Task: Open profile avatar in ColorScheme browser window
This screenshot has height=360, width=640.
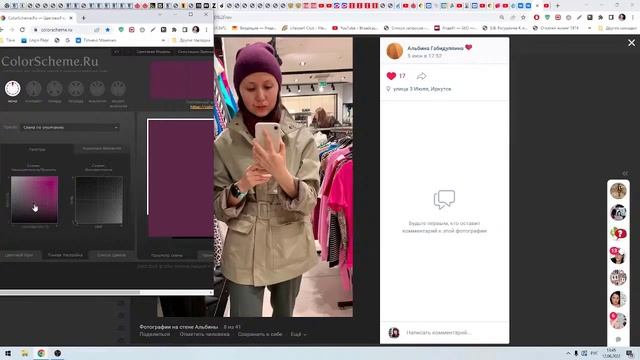Action: pyautogui.click(x=196, y=30)
